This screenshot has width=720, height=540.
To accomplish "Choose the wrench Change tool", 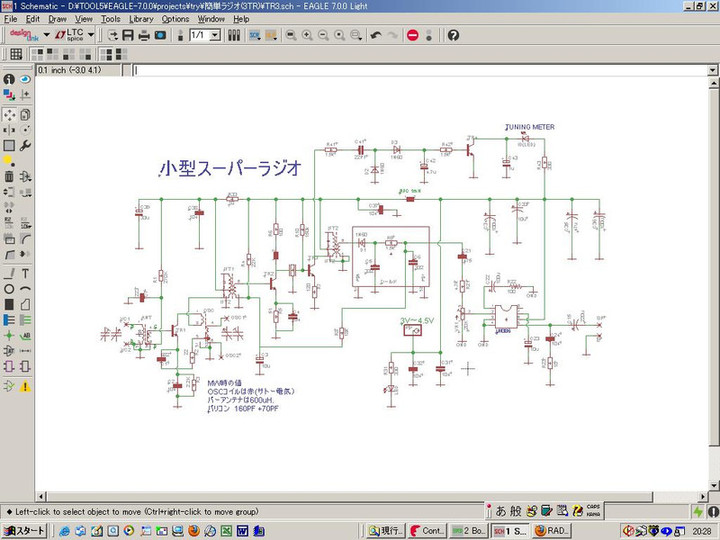I will 24,145.
